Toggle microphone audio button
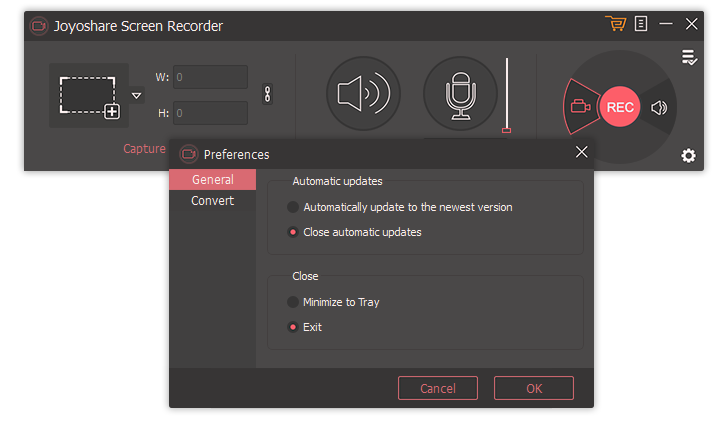This screenshot has width=724, height=444. pyautogui.click(x=460, y=94)
